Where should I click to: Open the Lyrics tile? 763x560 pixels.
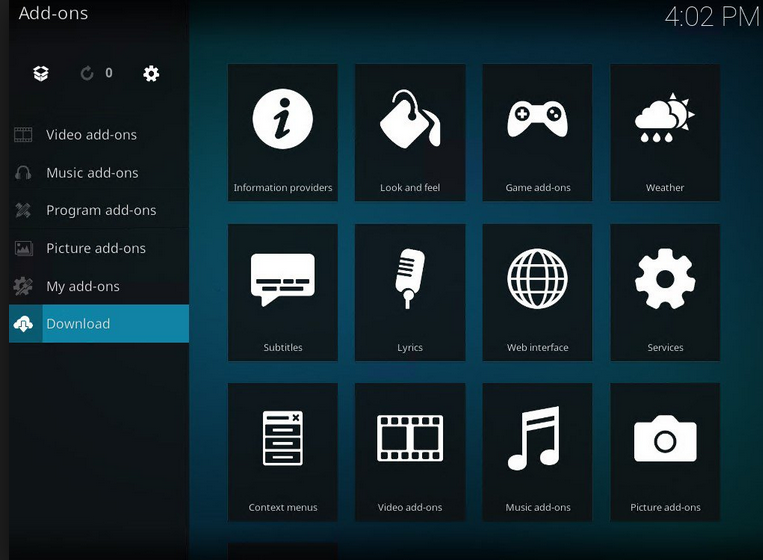coord(410,292)
